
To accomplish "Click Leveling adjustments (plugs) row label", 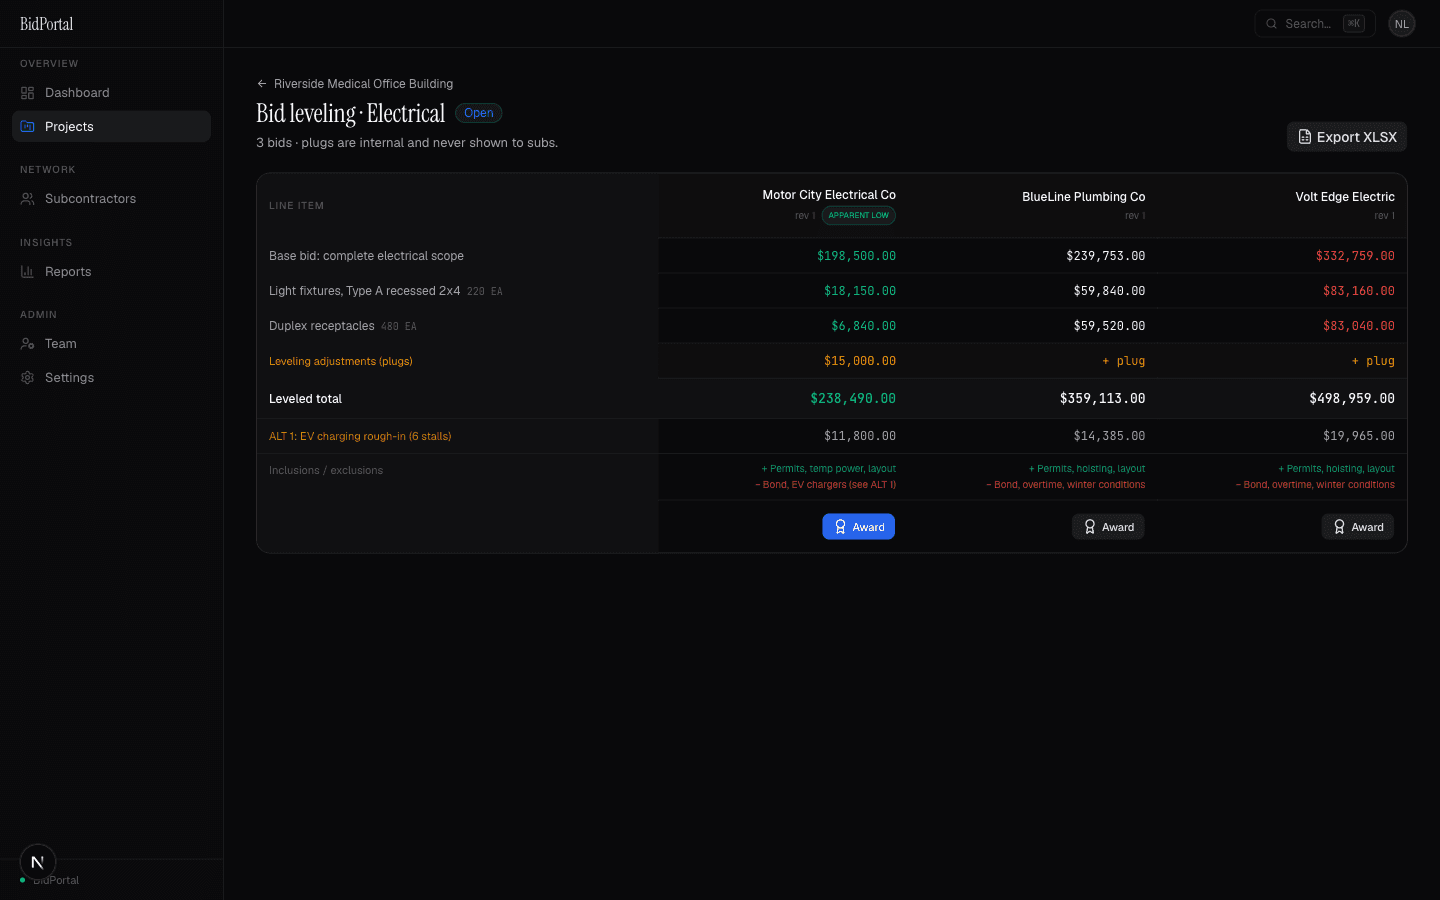I will point(341,361).
